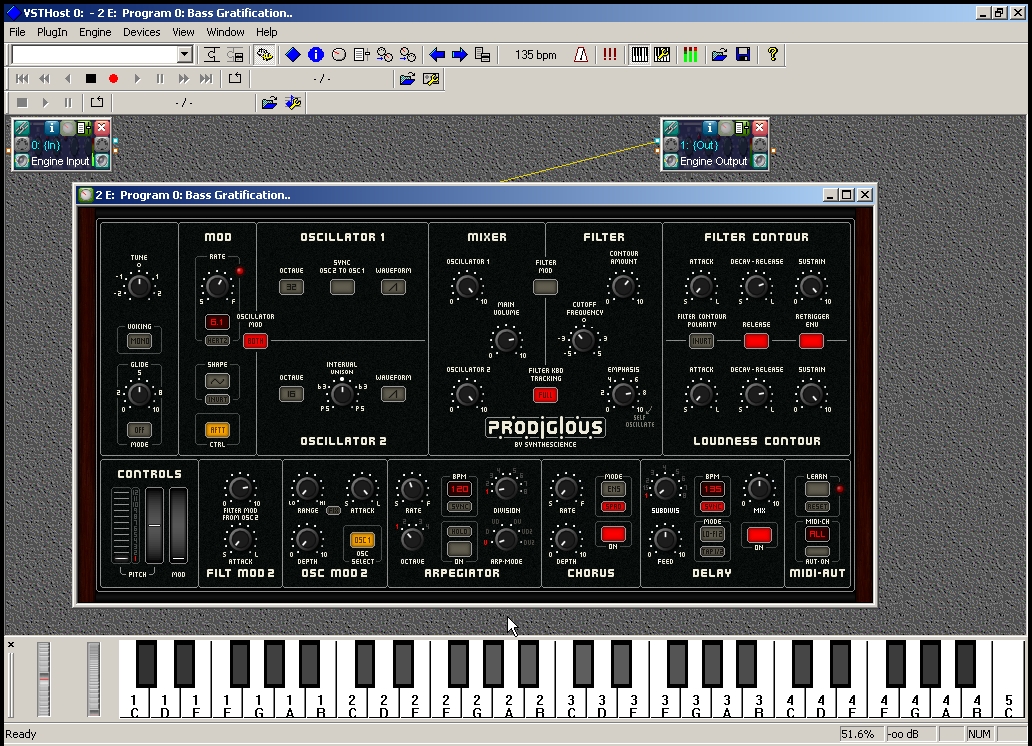Toggle the MONO voicing button

coord(139,340)
